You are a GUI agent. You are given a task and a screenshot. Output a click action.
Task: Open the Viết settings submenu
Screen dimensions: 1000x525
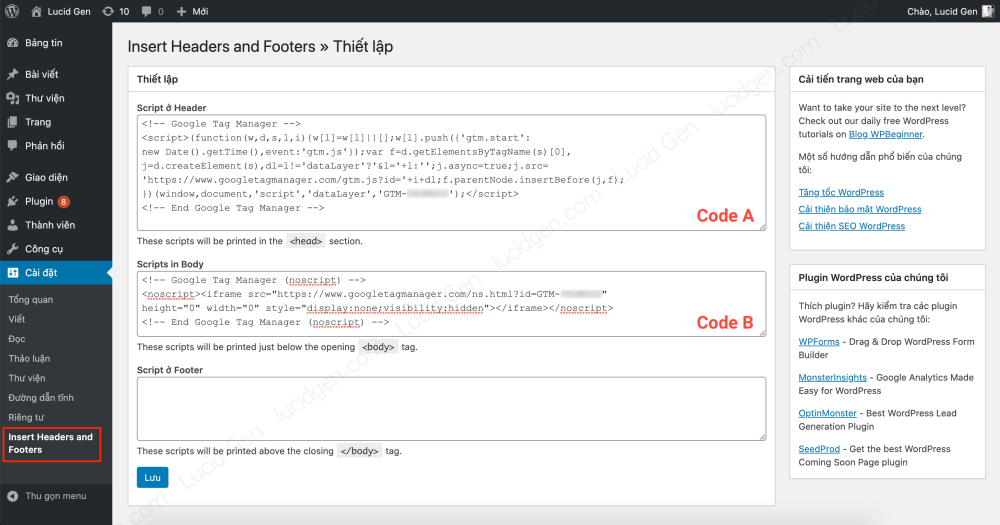click(x=17, y=319)
